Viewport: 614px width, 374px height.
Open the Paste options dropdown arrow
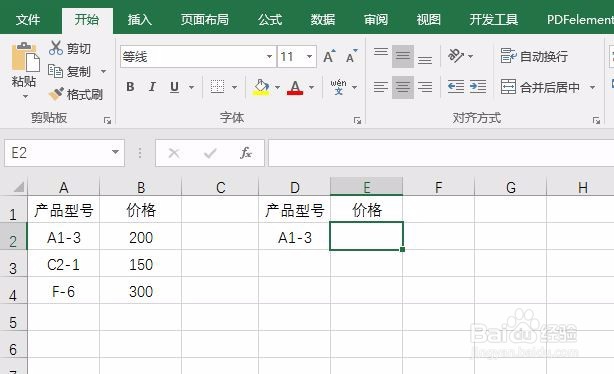[25, 96]
